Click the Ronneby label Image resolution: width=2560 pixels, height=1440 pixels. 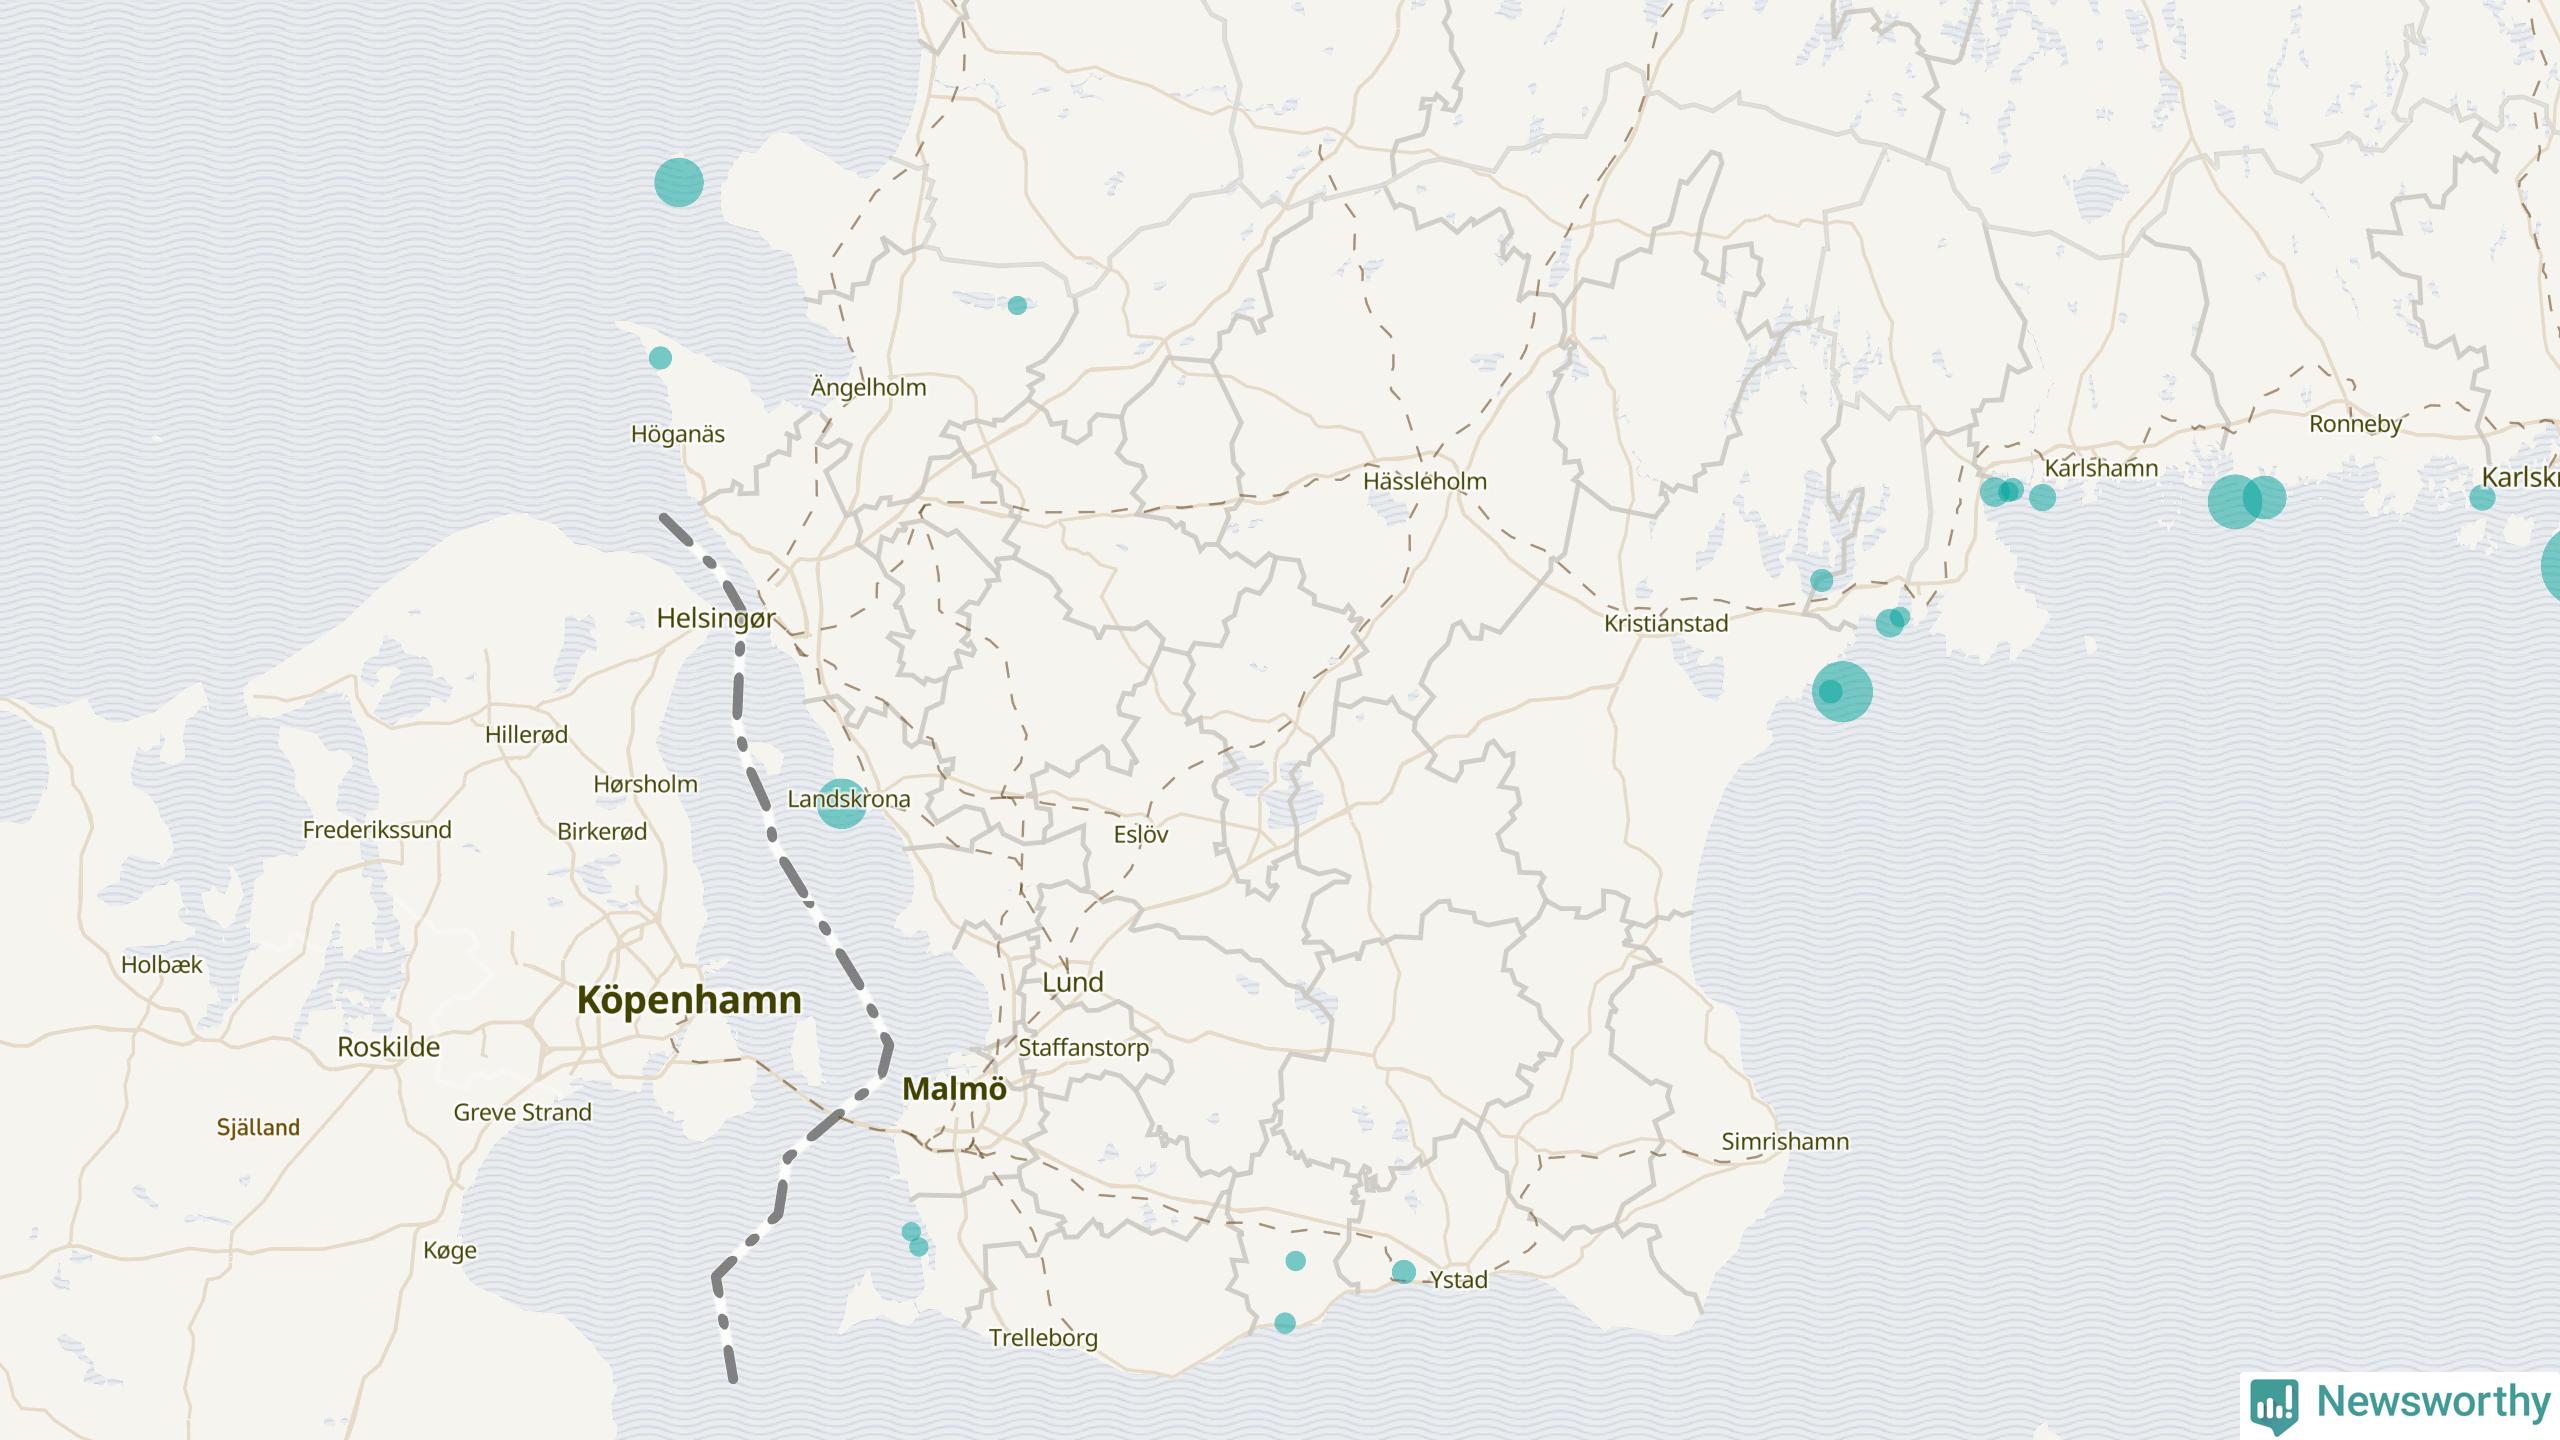coord(2355,424)
